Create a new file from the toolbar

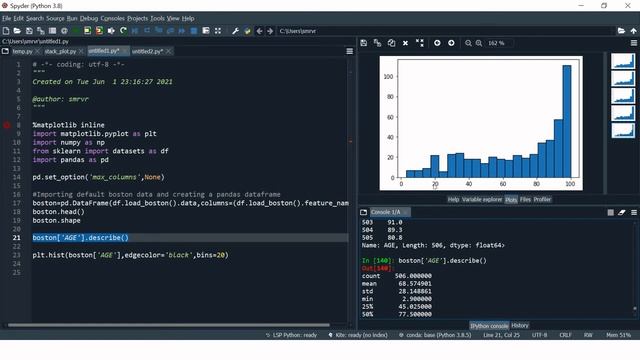click(x=6, y=31)
